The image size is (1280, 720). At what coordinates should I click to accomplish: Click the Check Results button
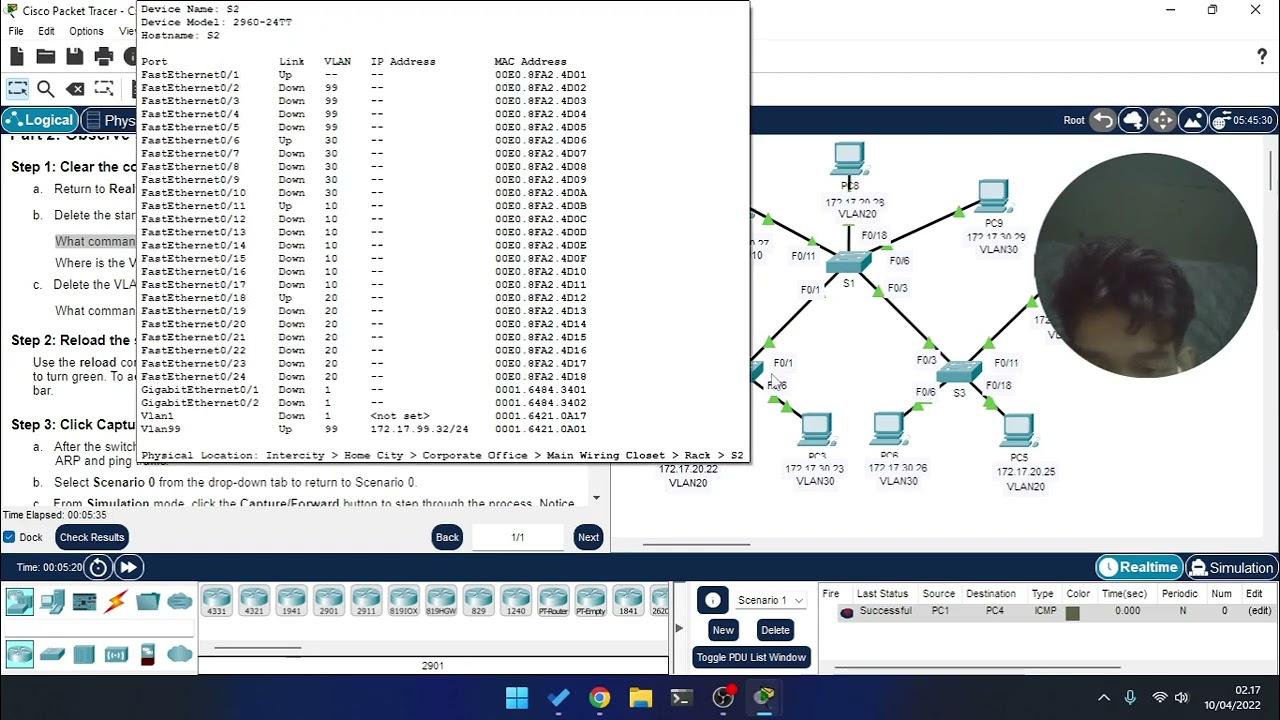click(x=91, y=537)
